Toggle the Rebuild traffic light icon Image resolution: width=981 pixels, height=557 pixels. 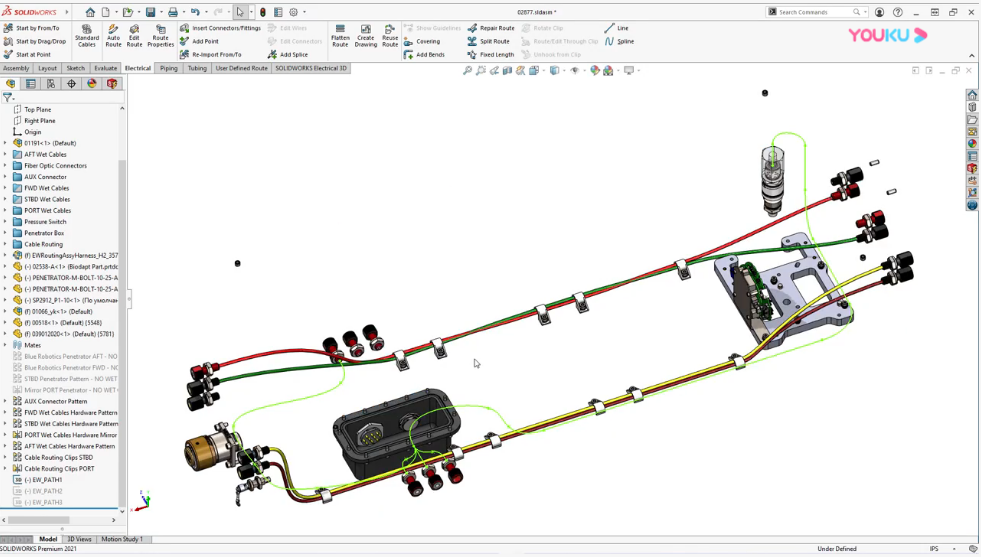coord(263,12)
